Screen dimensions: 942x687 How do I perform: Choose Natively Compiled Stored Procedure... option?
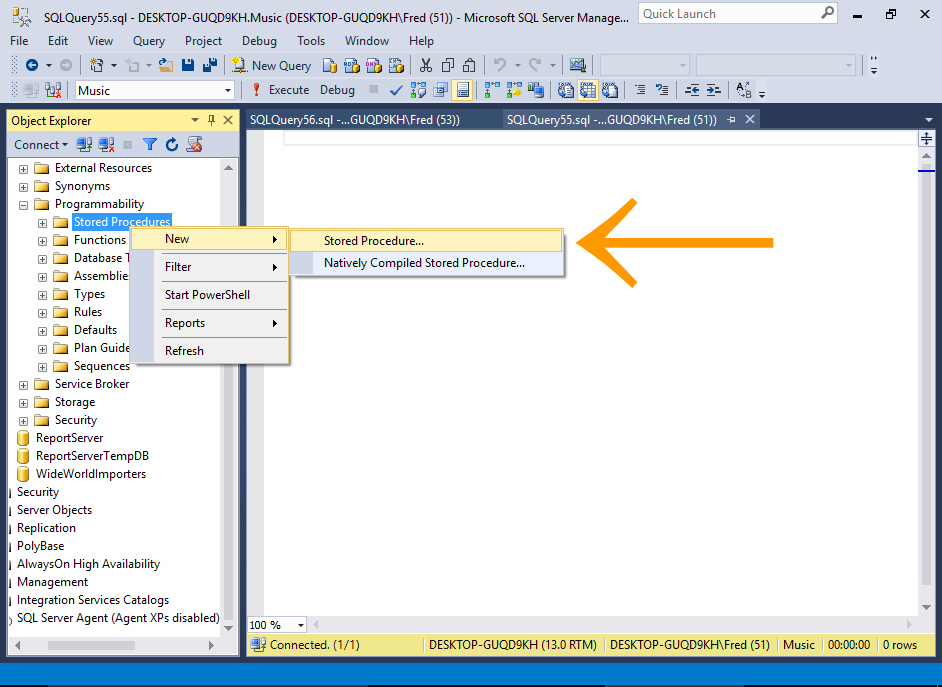tap(426, 263)
